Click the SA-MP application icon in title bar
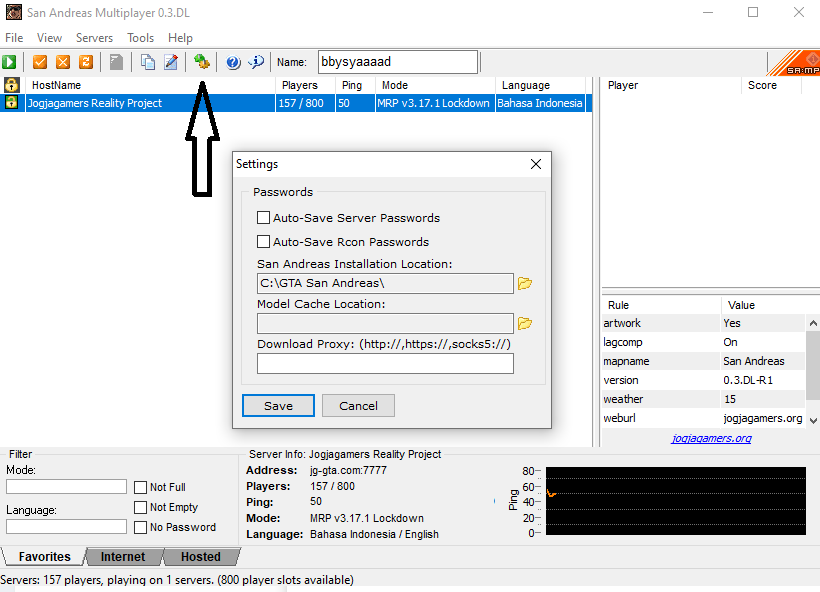Screen dimensions: 820x592 14,12
